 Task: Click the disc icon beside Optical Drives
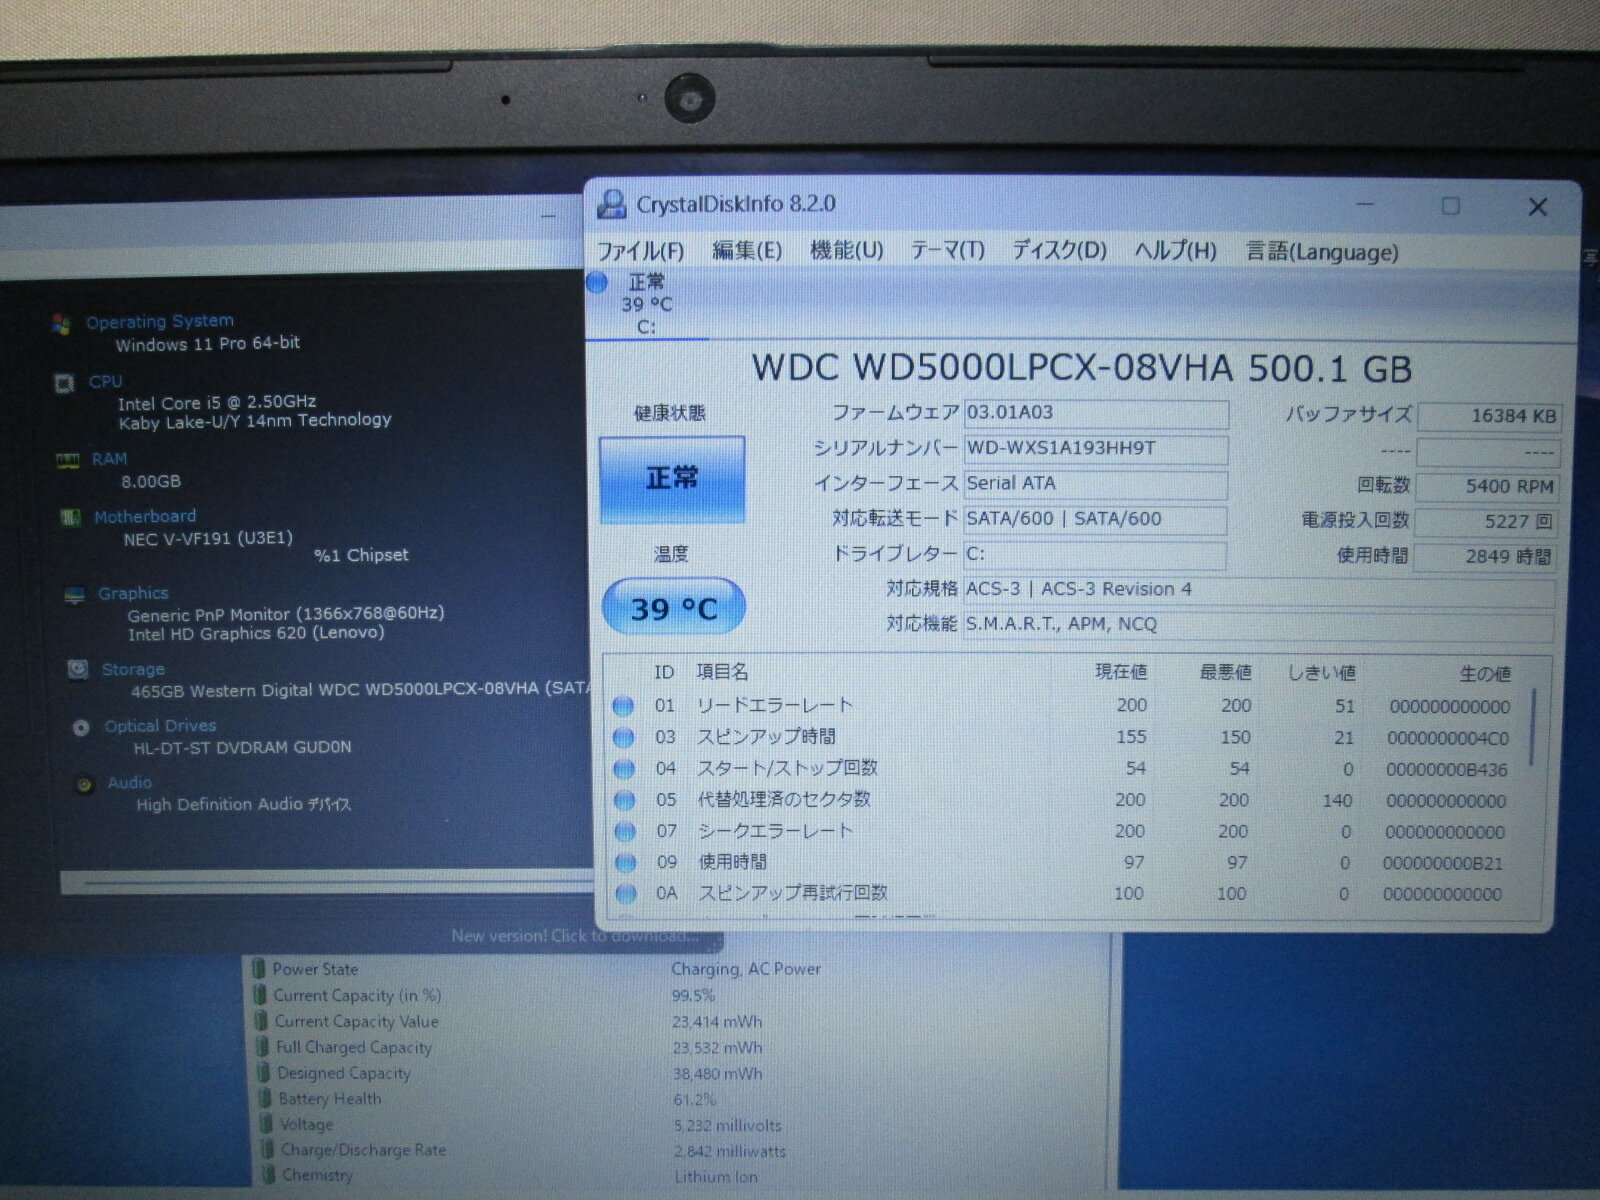click(x=81, y=727)
